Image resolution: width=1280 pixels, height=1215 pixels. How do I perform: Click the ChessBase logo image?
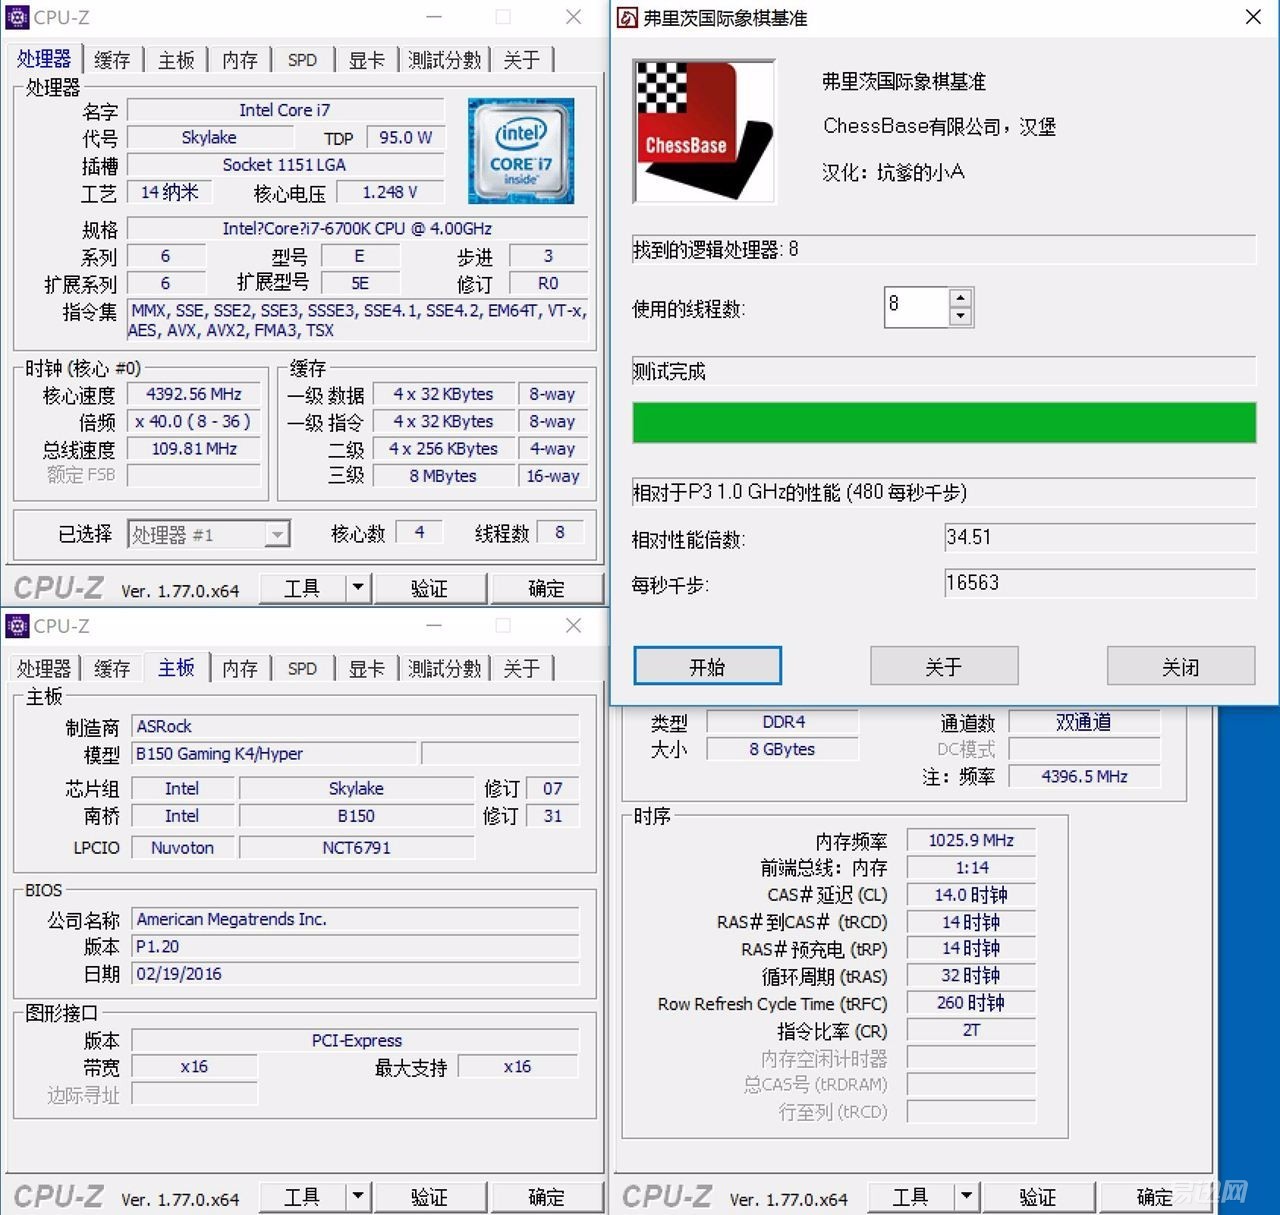(x=704, y=131)
